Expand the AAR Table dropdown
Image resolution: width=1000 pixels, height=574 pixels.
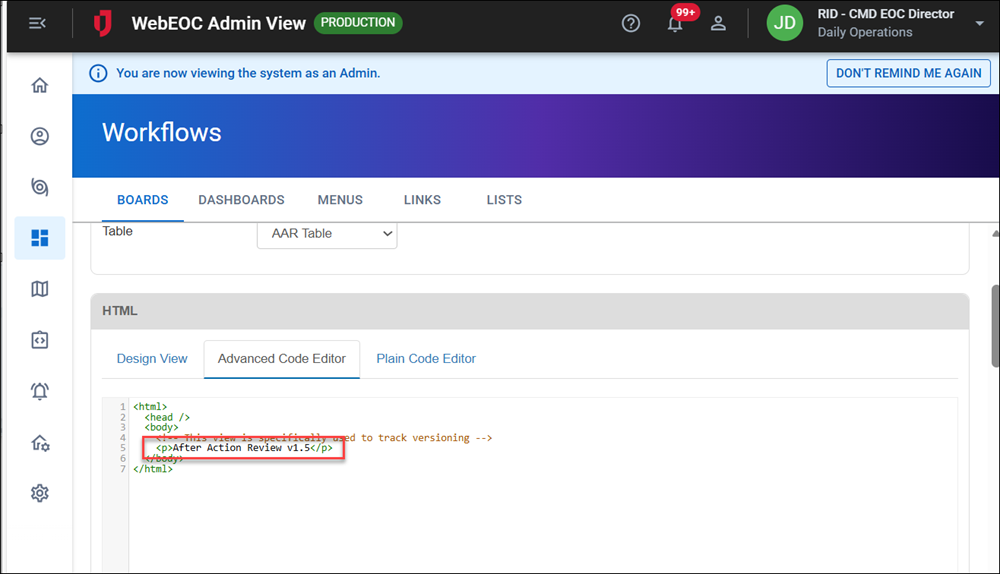click(x=327, y=234)
